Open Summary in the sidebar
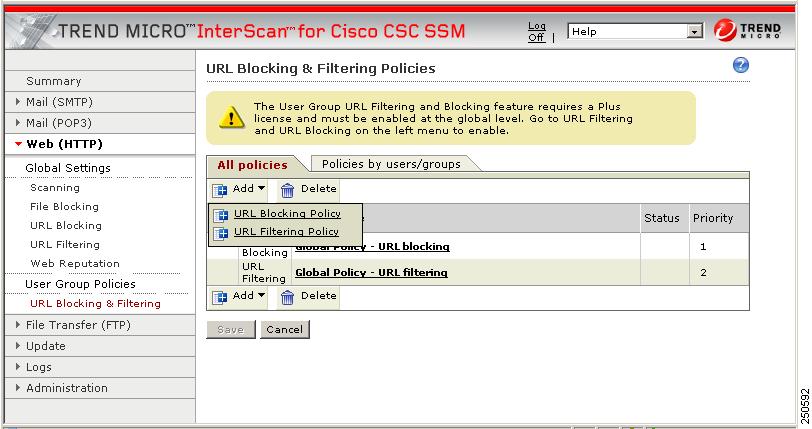 pos(53,81)
